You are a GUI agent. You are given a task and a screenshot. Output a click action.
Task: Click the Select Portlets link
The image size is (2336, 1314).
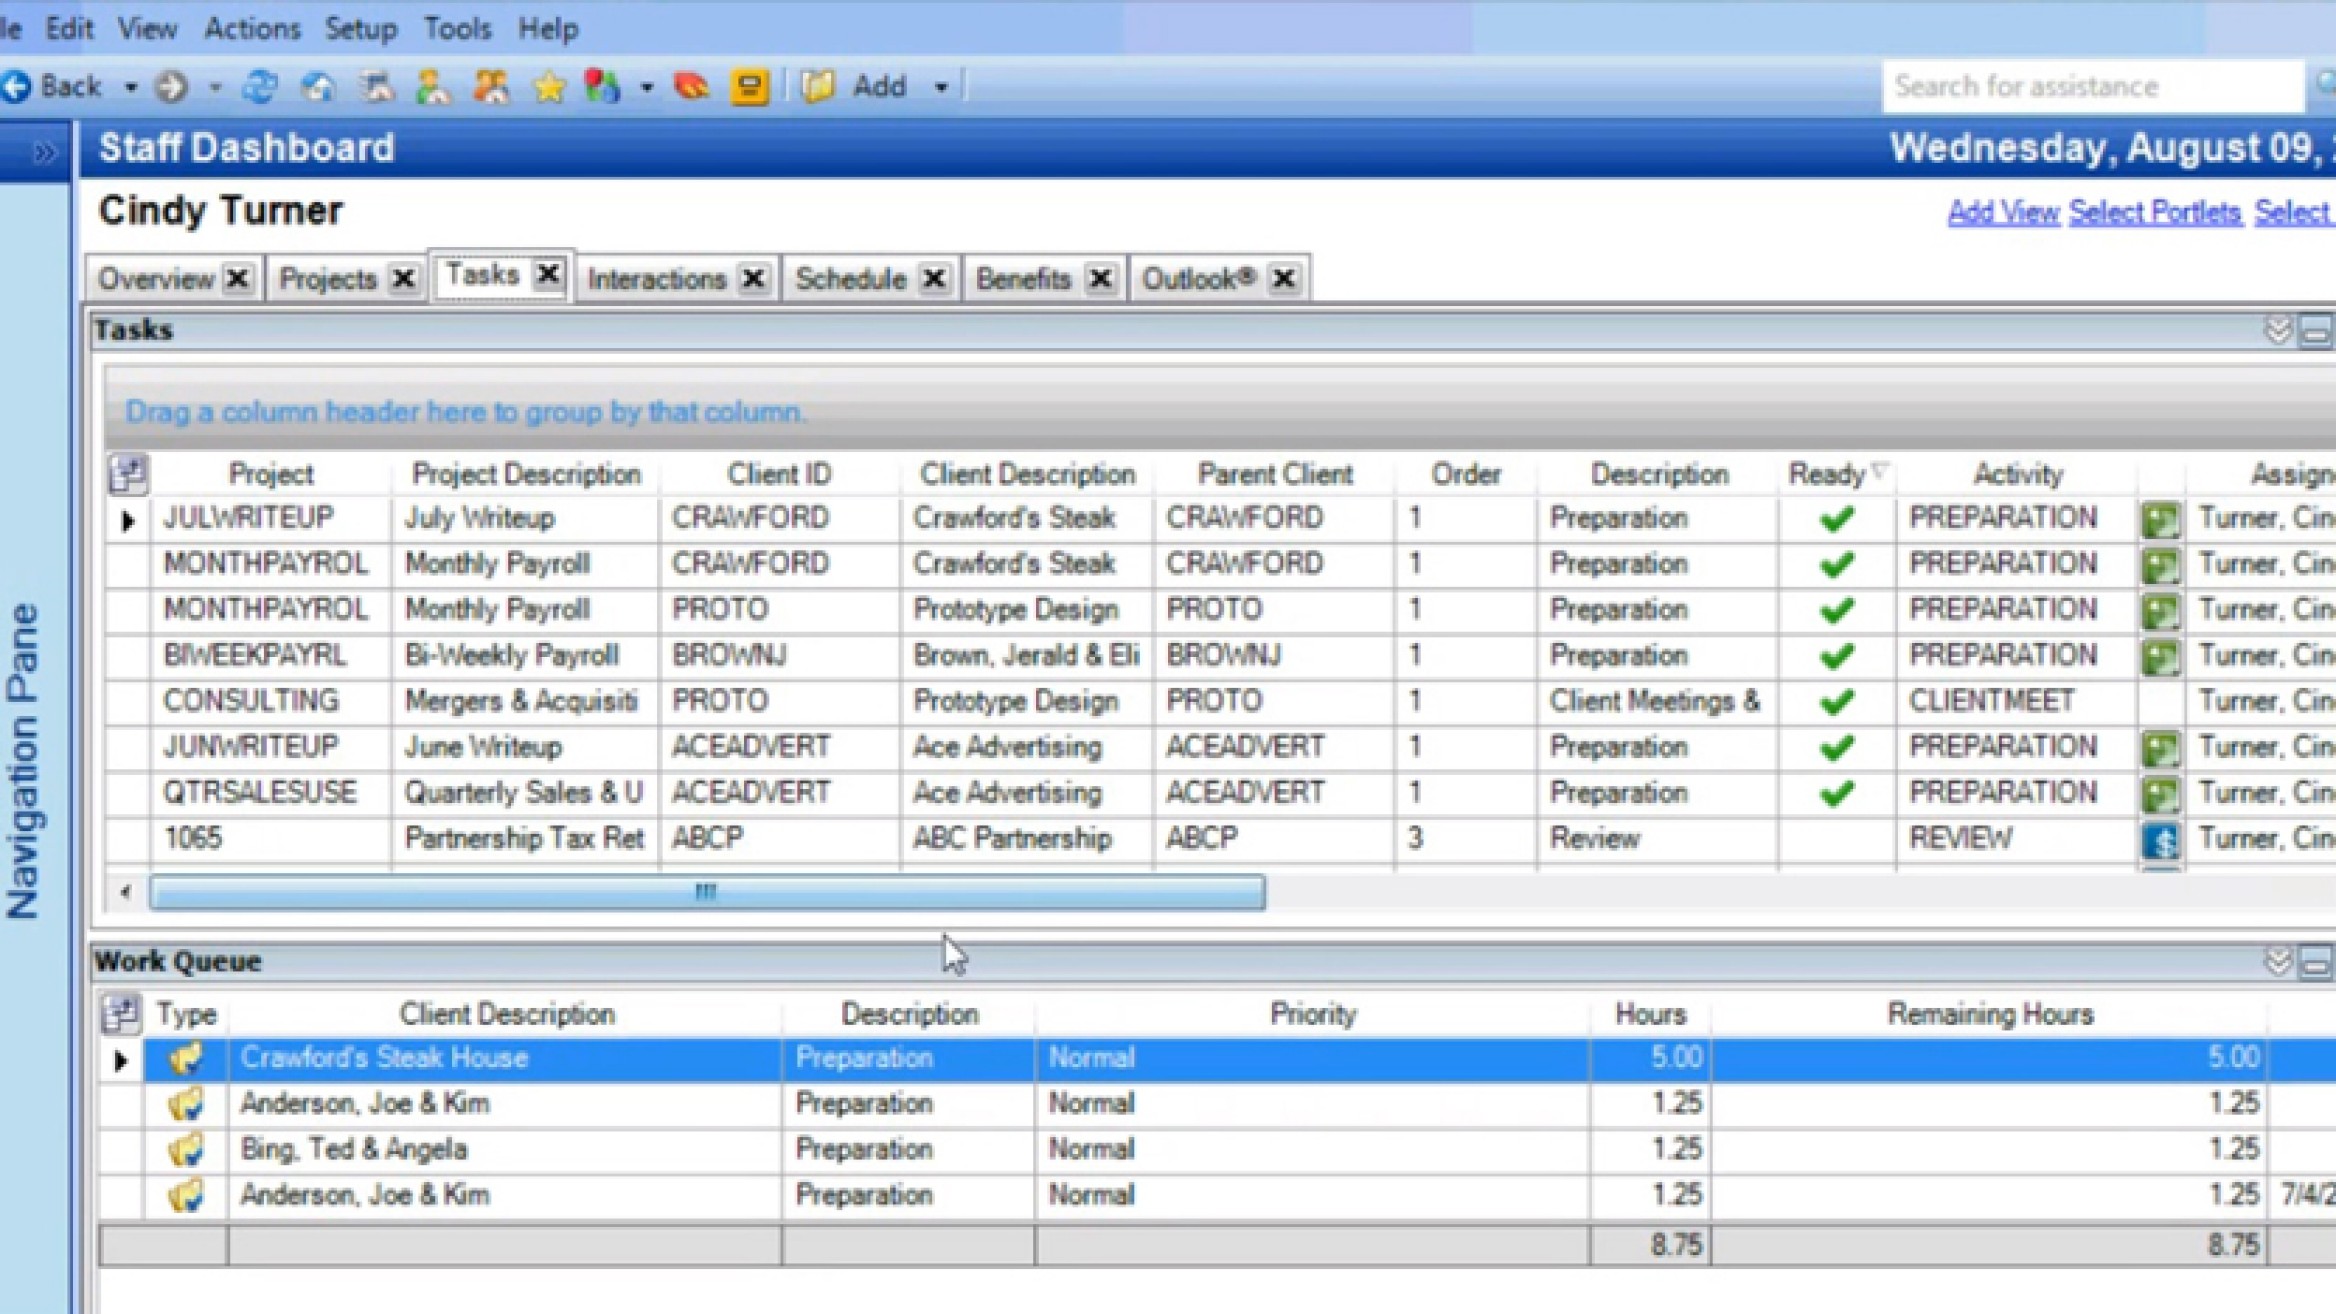[x=2156, y=212]
